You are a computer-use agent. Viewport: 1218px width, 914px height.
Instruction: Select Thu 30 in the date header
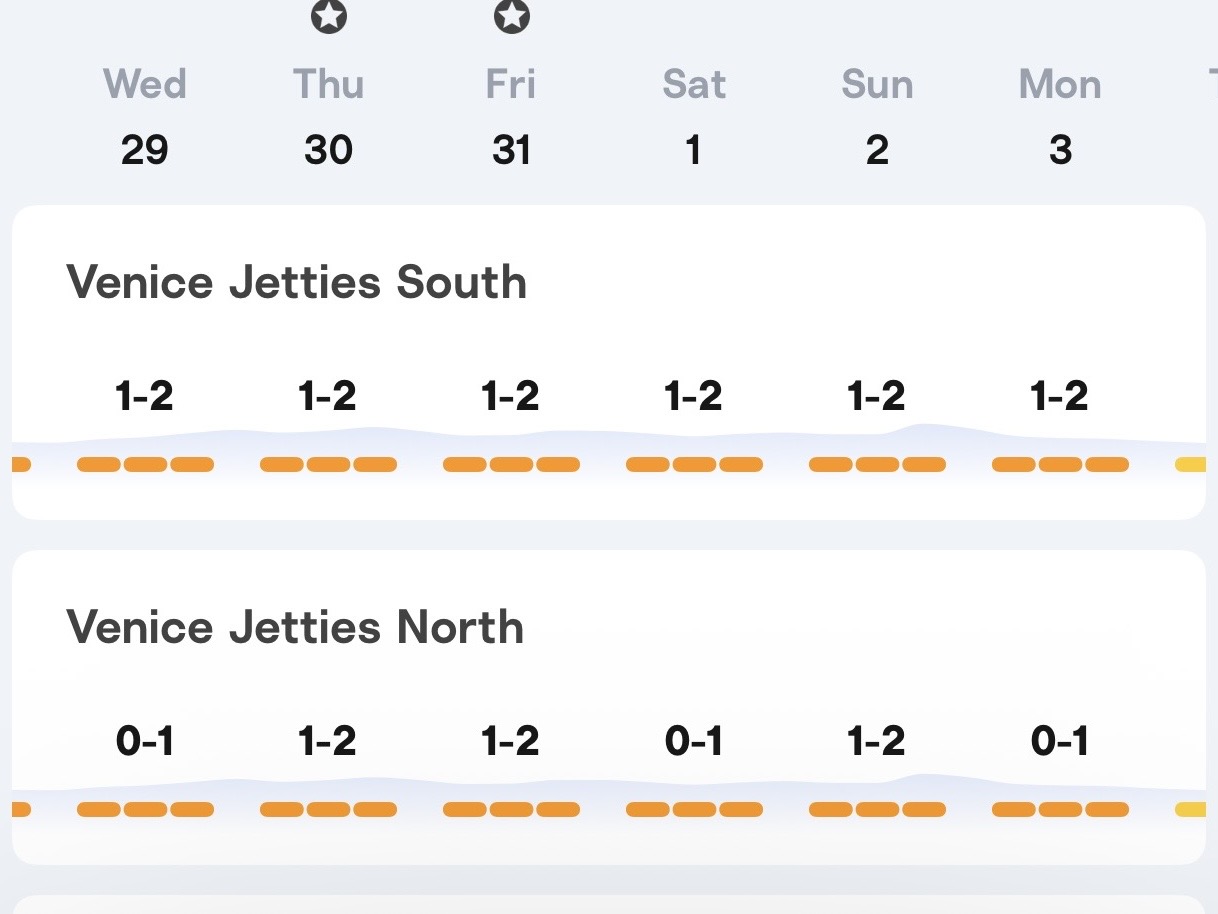point(328,117)
